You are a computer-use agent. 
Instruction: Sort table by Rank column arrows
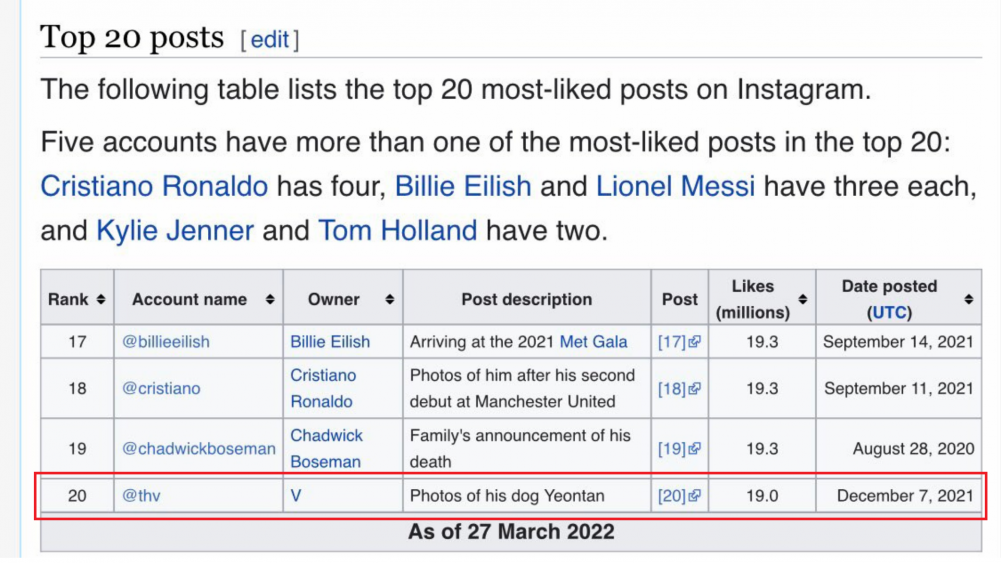[101, 299]
